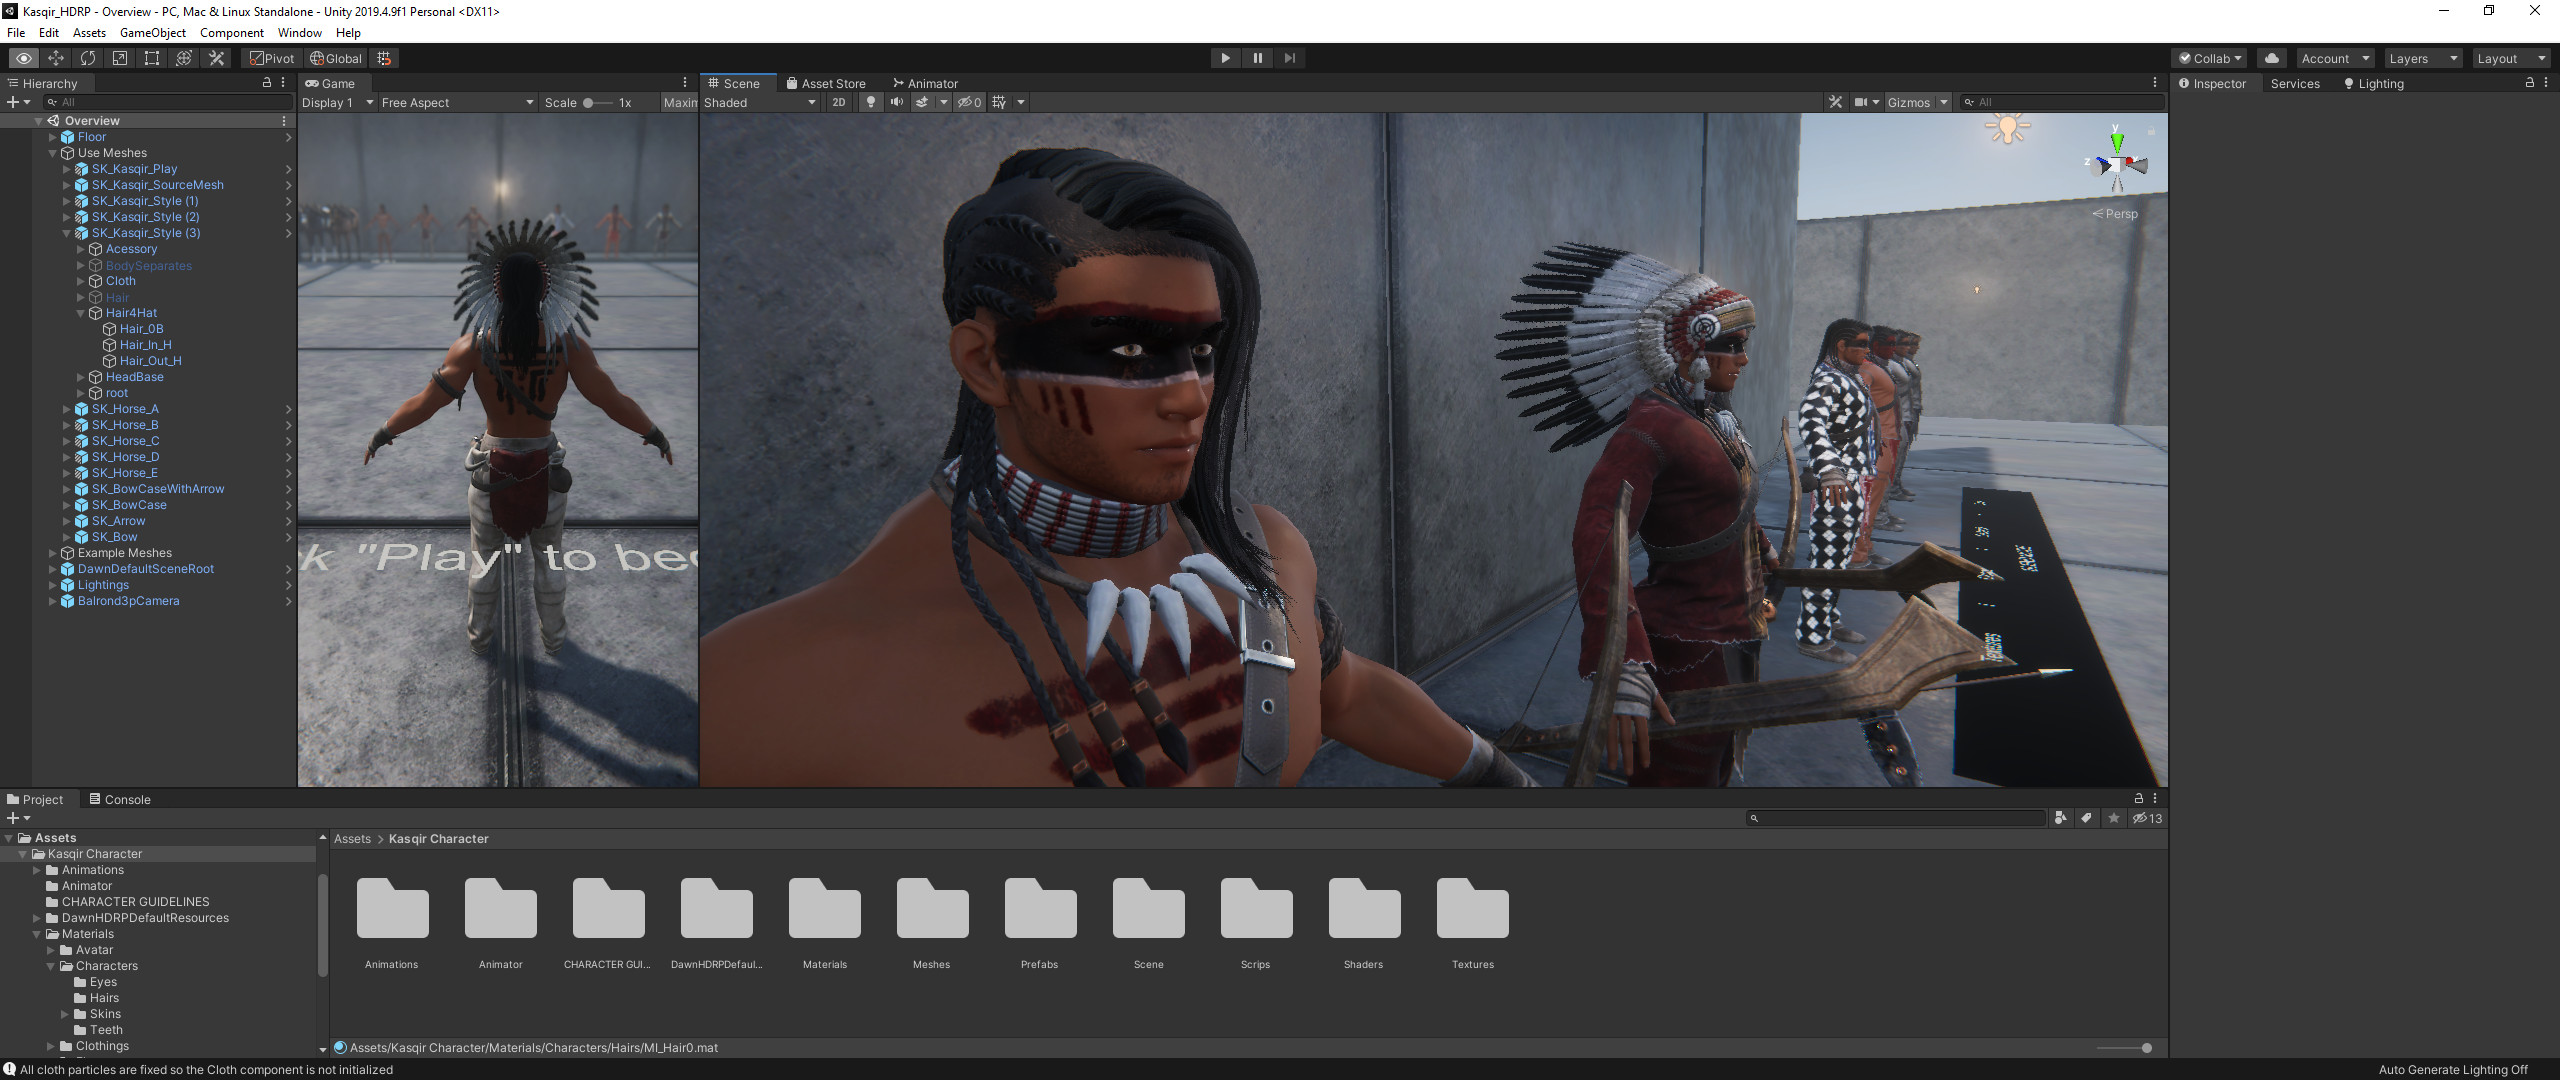Click the Step frame button
This screenshot has width=2560, height=1080.
1289,58
